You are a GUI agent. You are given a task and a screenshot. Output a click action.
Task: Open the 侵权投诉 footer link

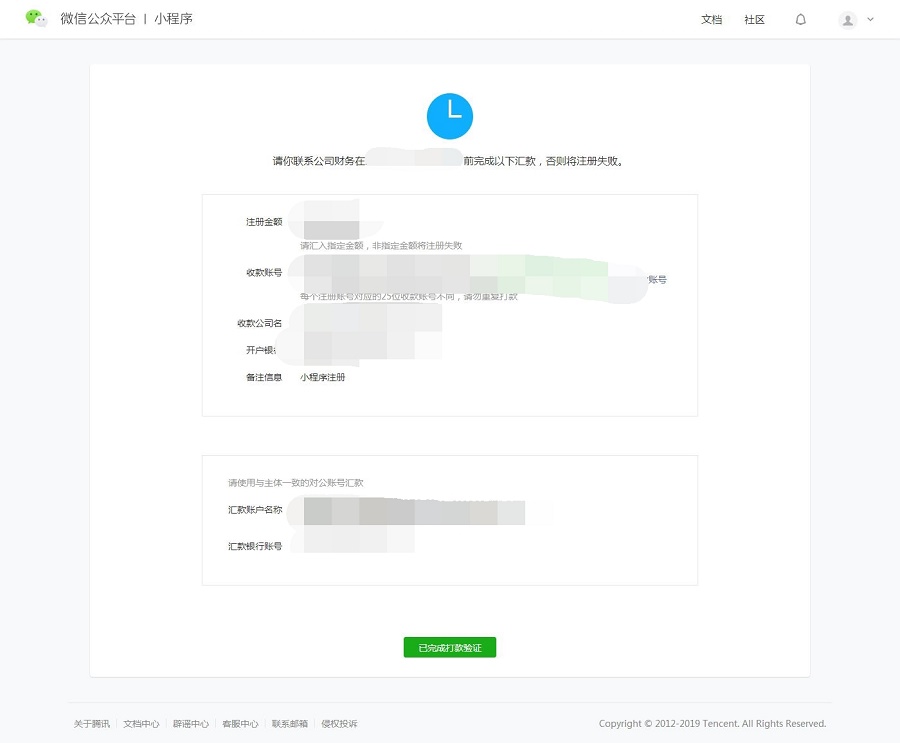339,724
